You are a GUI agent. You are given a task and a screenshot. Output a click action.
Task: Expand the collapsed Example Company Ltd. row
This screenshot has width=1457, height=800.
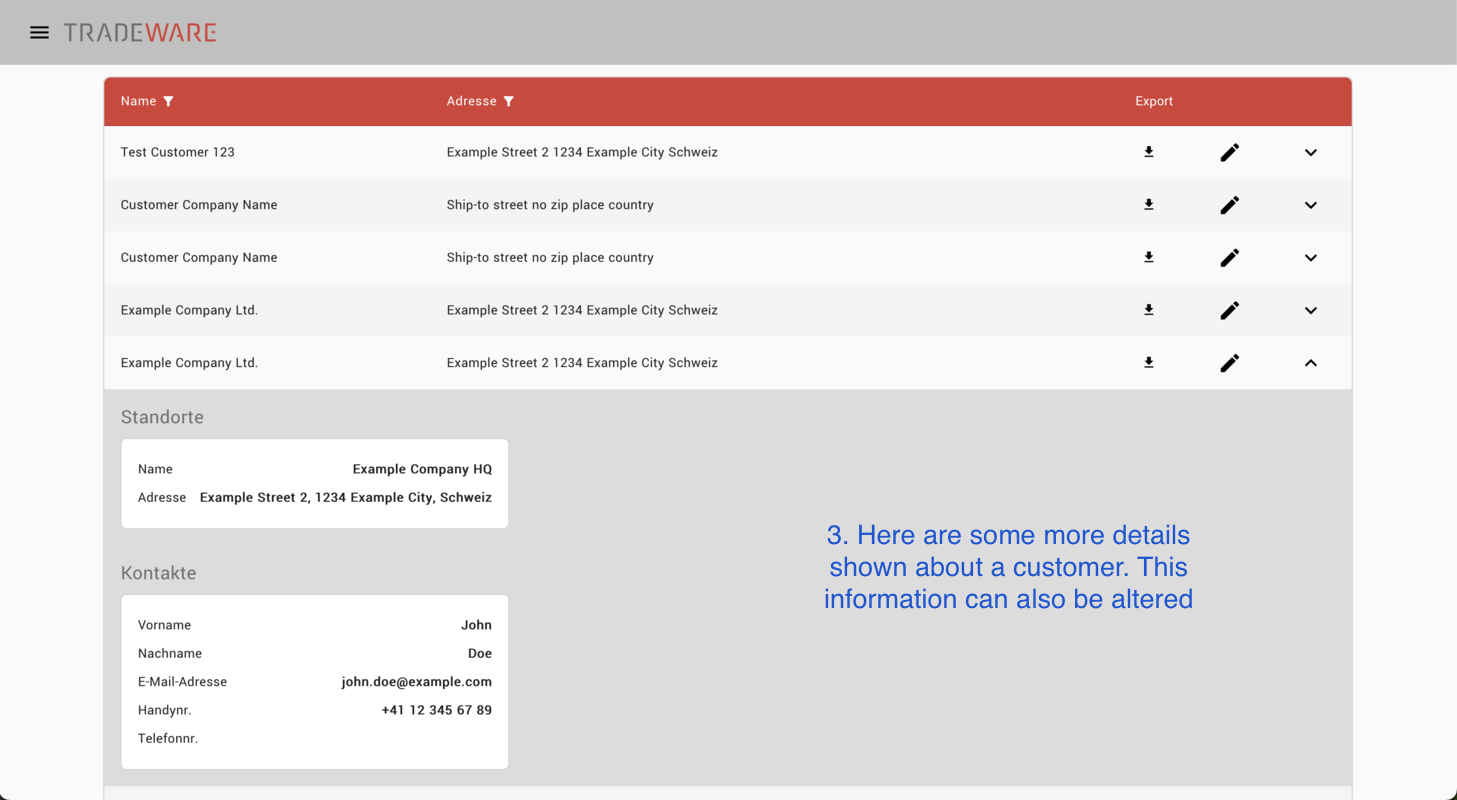pos(1311,310)
